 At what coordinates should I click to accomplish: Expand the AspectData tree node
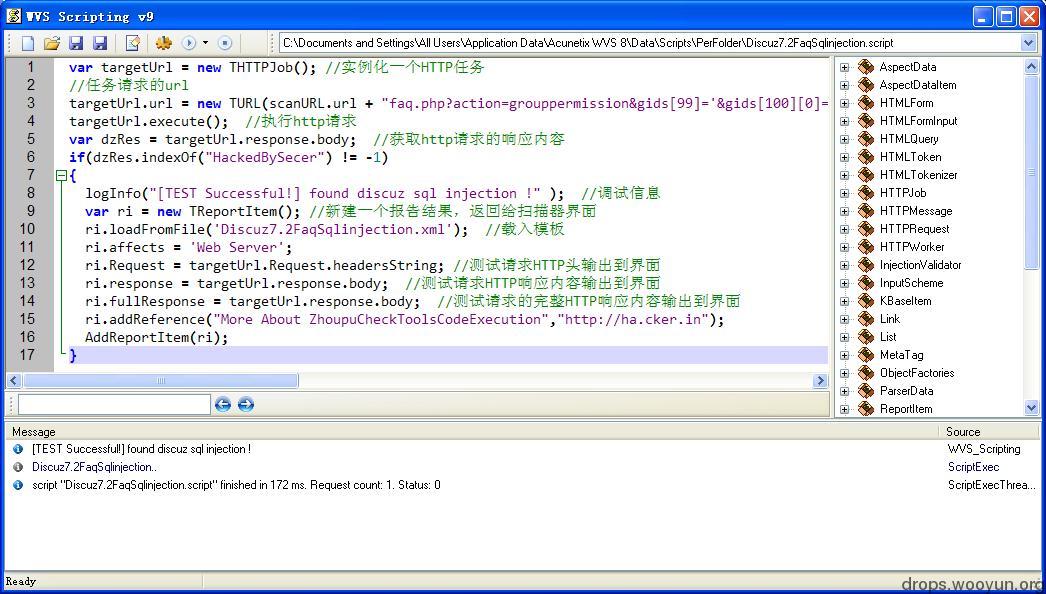pos(845,67)
